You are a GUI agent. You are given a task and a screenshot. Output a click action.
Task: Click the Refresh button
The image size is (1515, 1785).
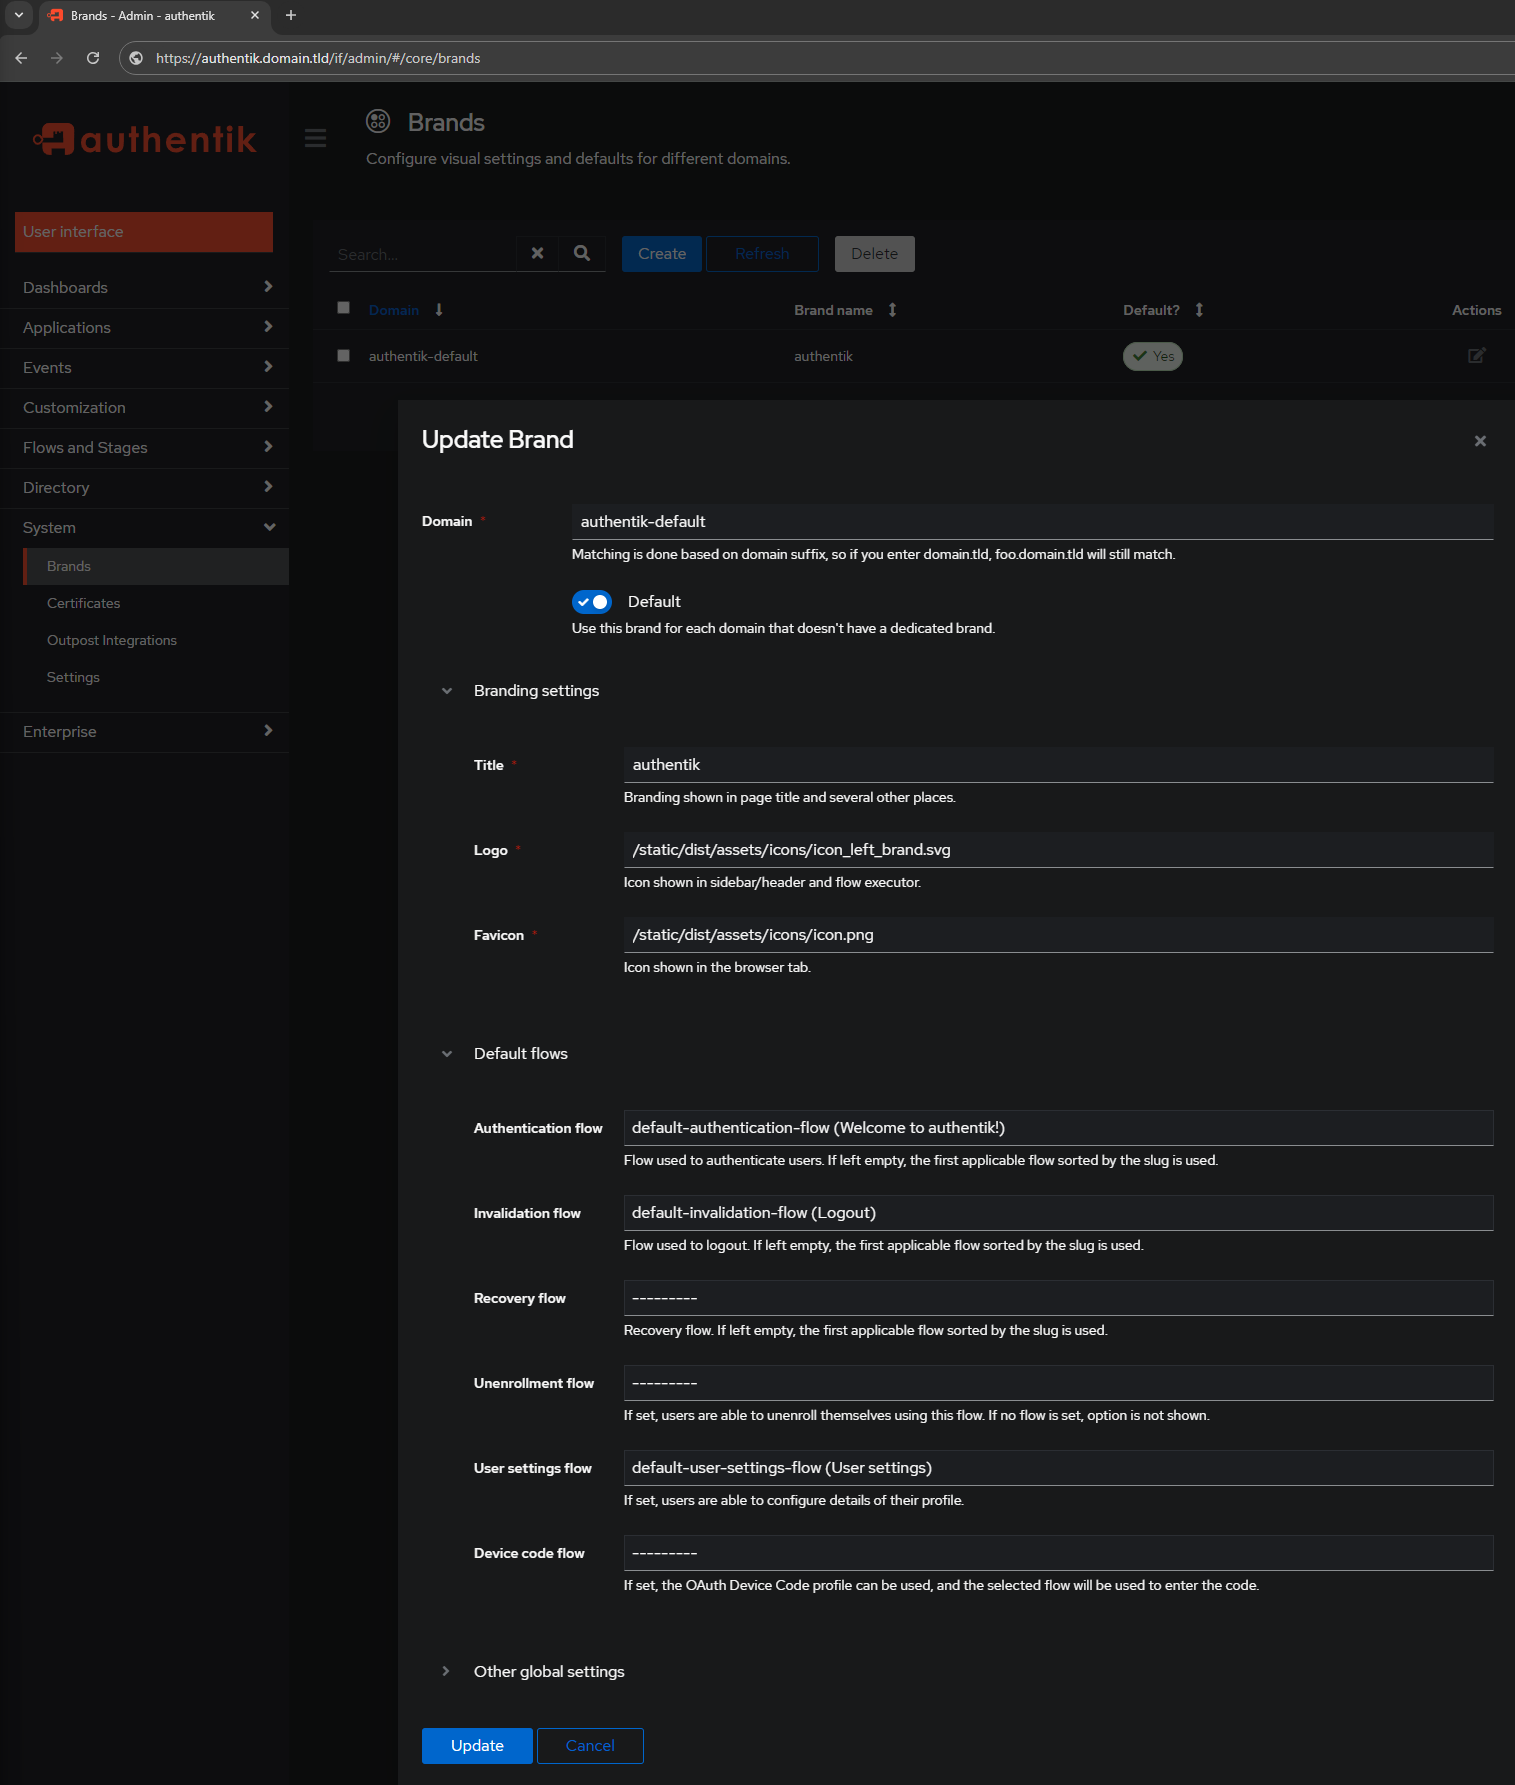pos(762,254)
